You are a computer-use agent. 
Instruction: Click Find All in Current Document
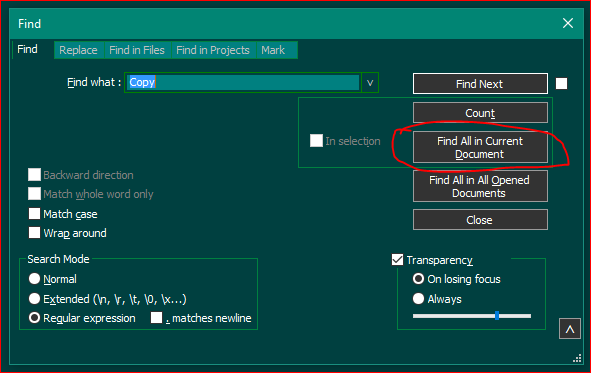click(x=480, y=147)
